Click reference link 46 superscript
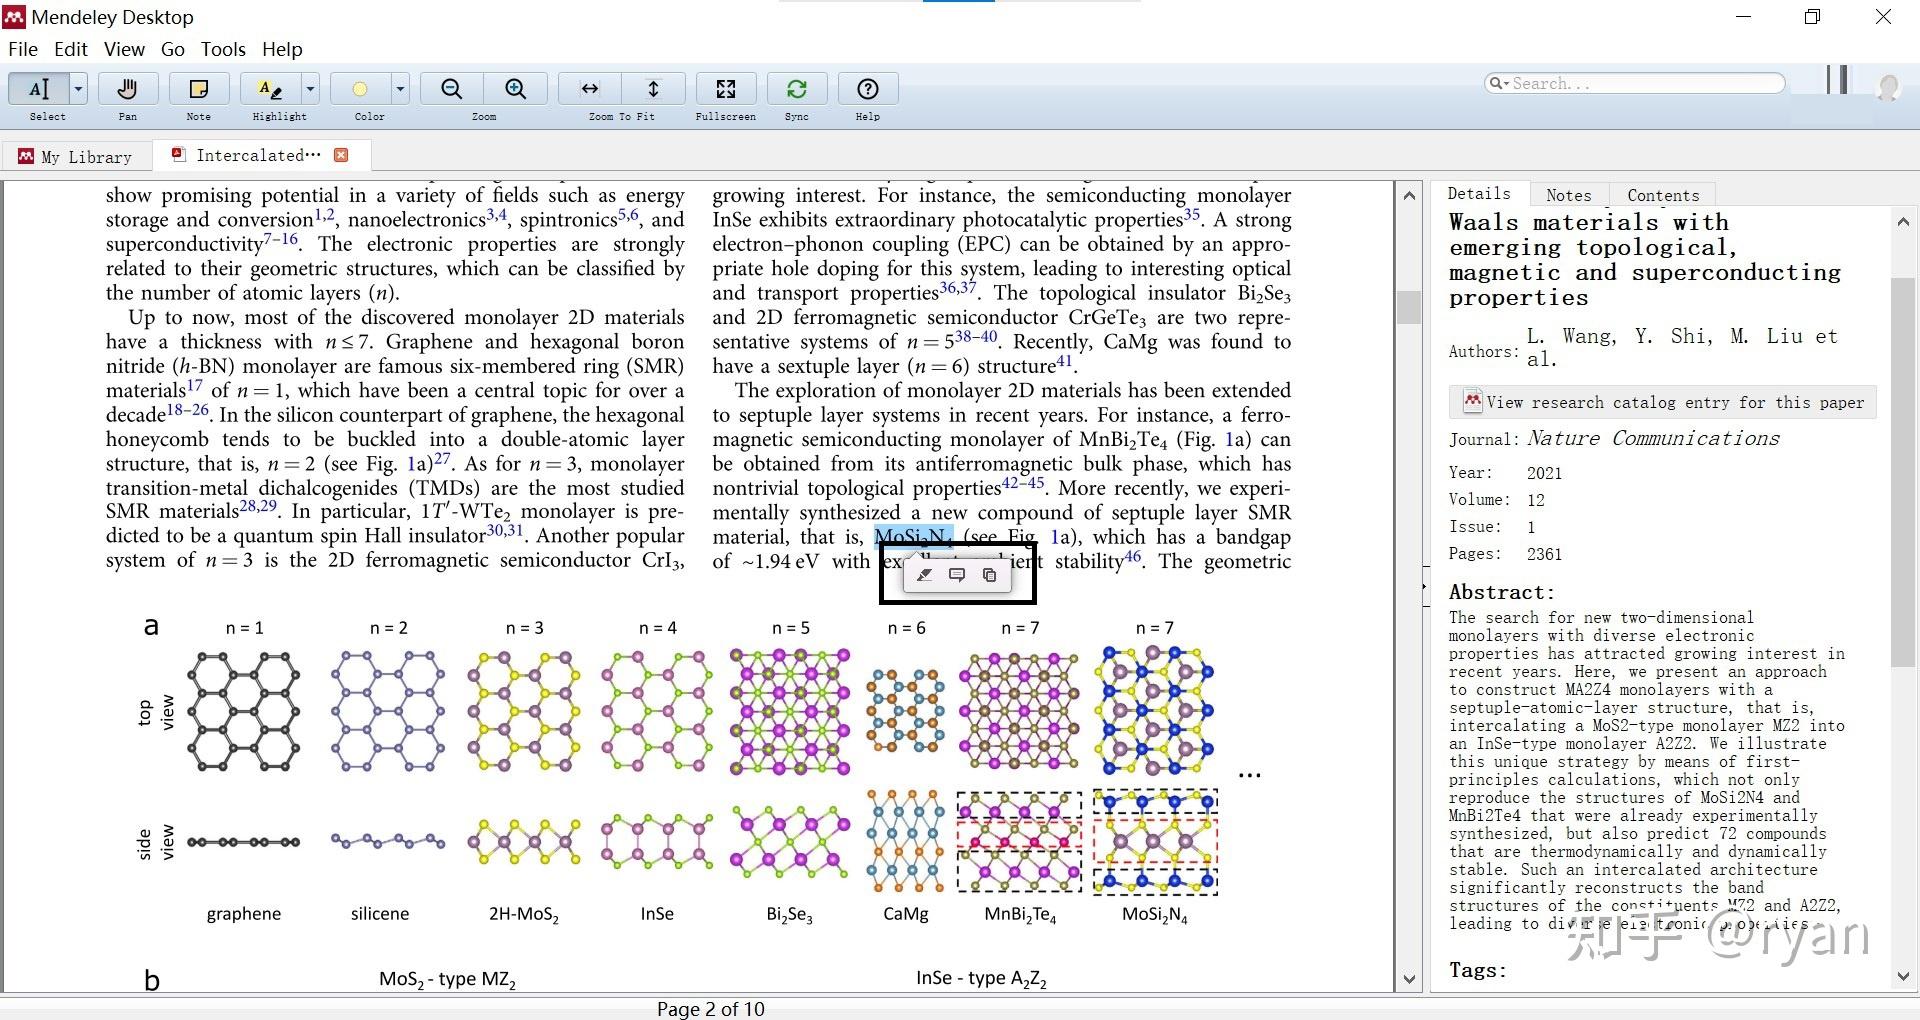The image size is (1920, 1020). (1133, 556)
